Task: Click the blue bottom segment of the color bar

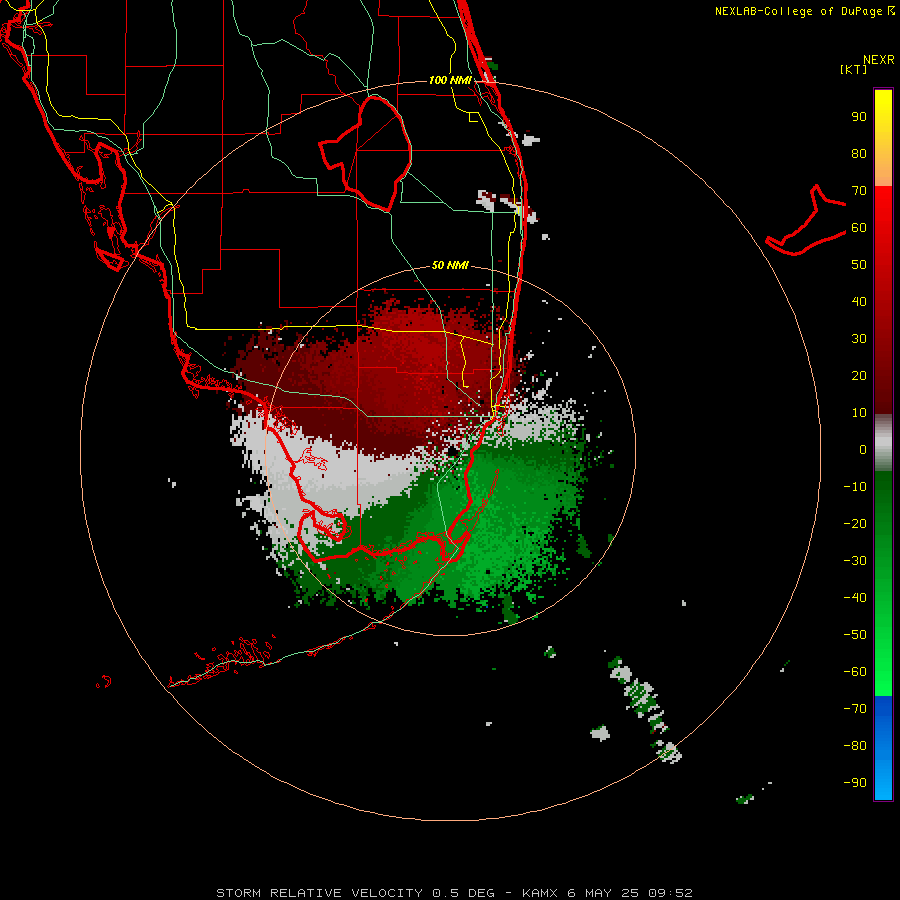Action: pos(883,748)
